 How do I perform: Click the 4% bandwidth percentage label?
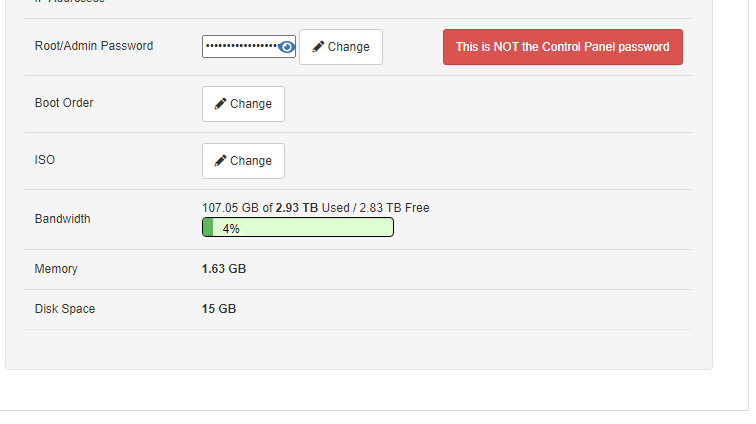231,228
